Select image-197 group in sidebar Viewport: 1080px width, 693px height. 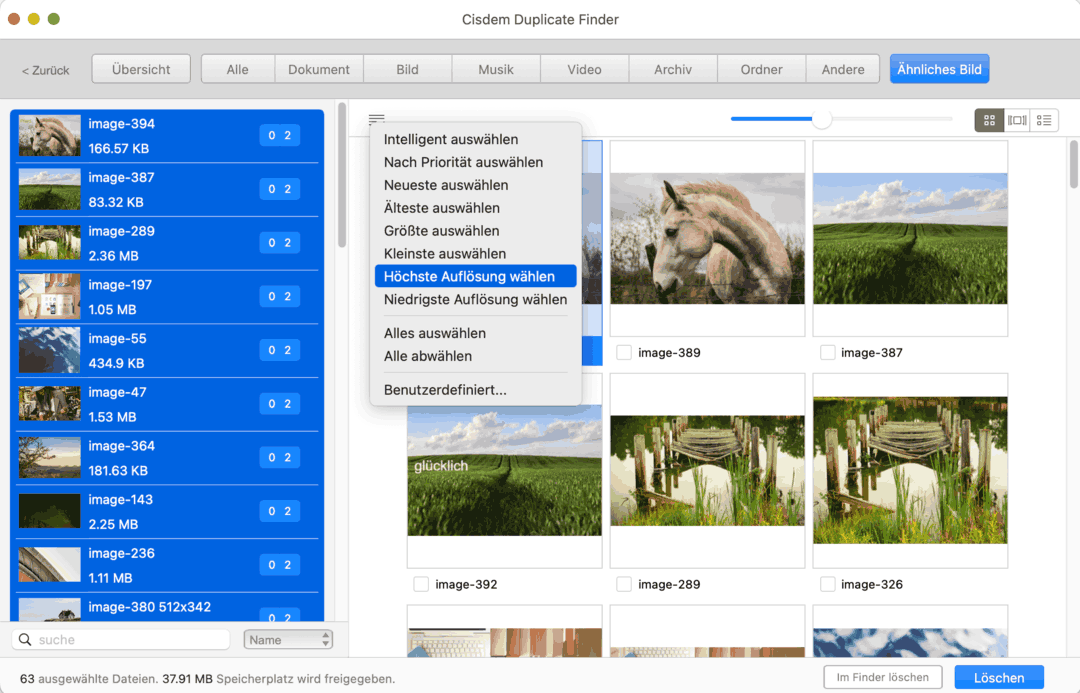(x=167, y=297)
